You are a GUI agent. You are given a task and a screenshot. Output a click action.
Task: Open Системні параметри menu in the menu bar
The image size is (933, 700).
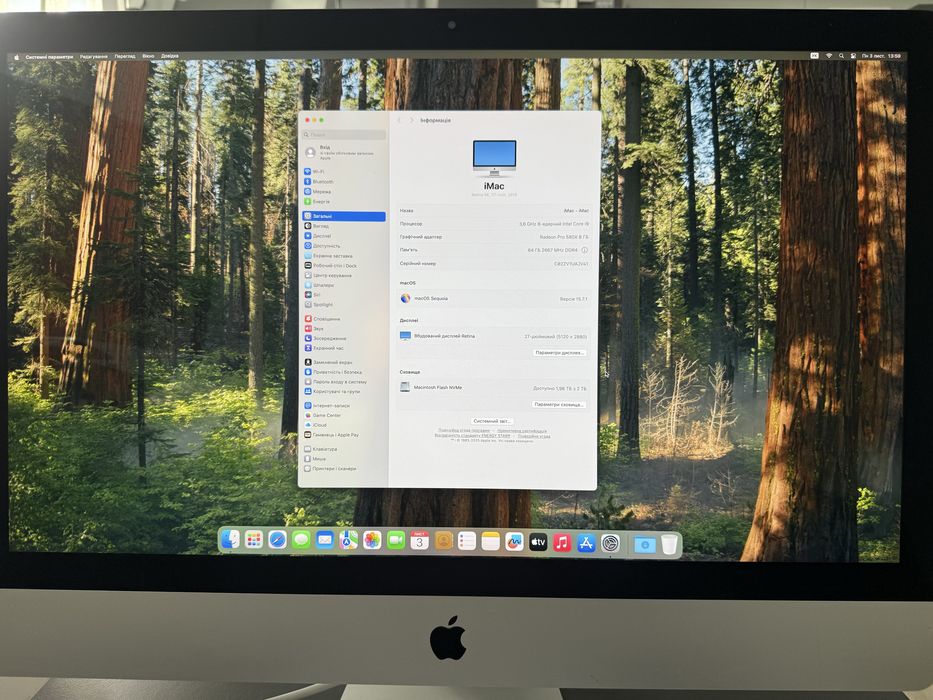[49, 57]
